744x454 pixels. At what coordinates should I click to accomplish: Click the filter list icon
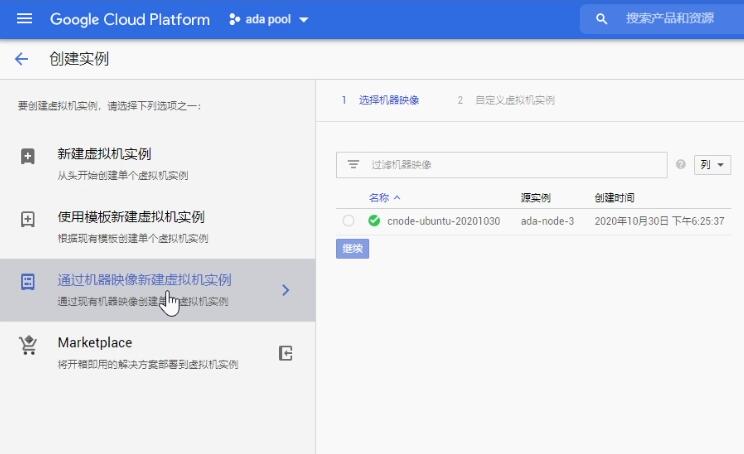[x=353, y=164]
